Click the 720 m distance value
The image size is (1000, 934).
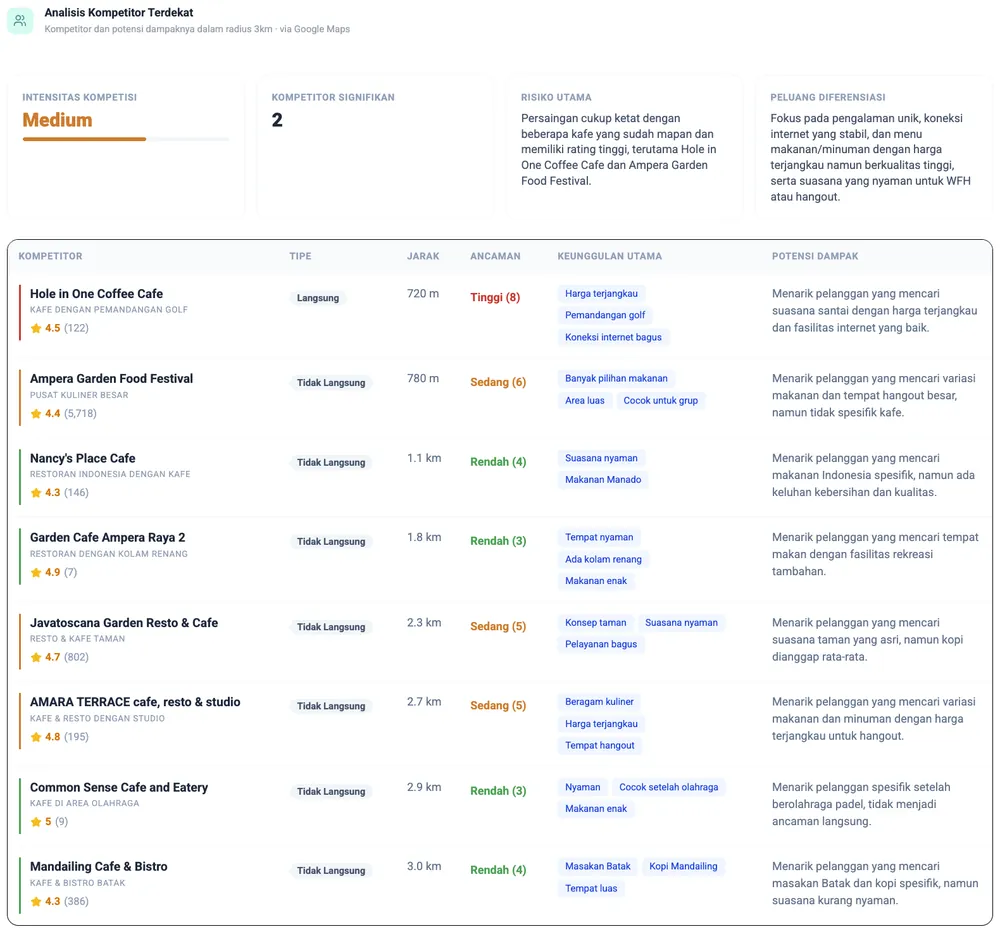click(x=423, y=294)
